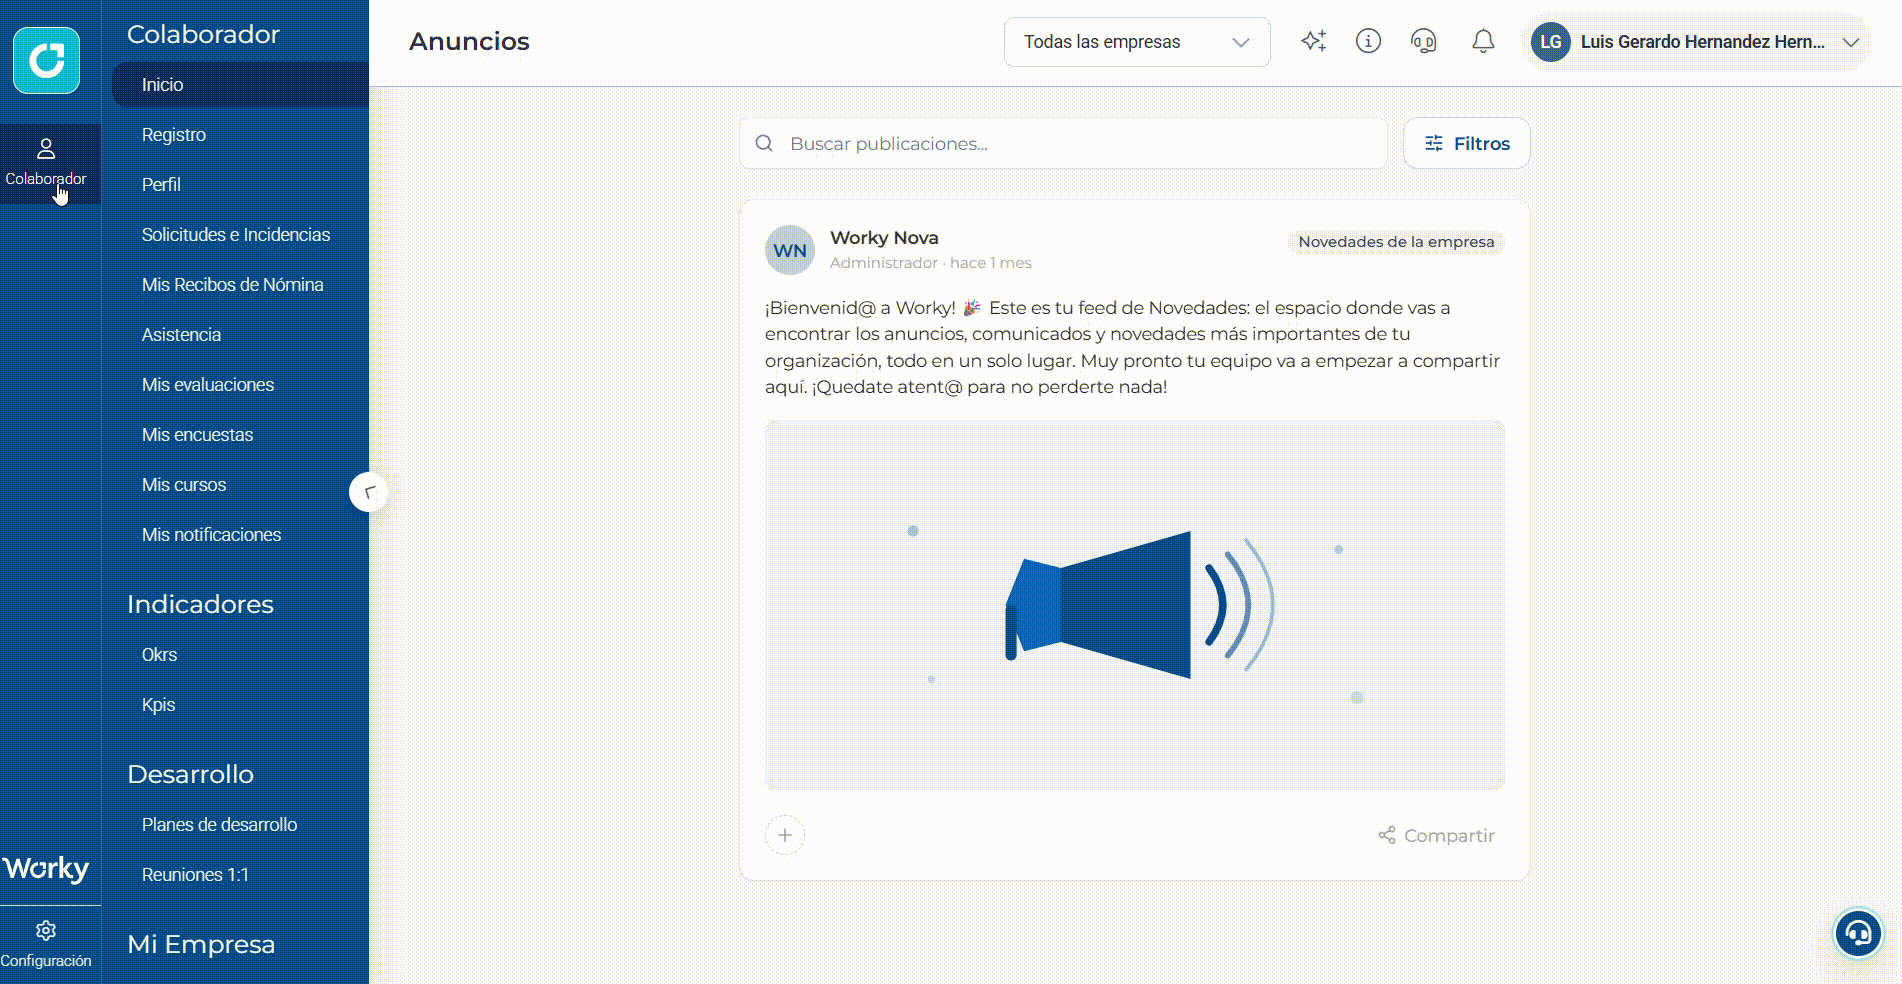Viewport: 1902px width, 984px height.
Task: Click the Mi Empresa section heading
Action: pos(201,944)
